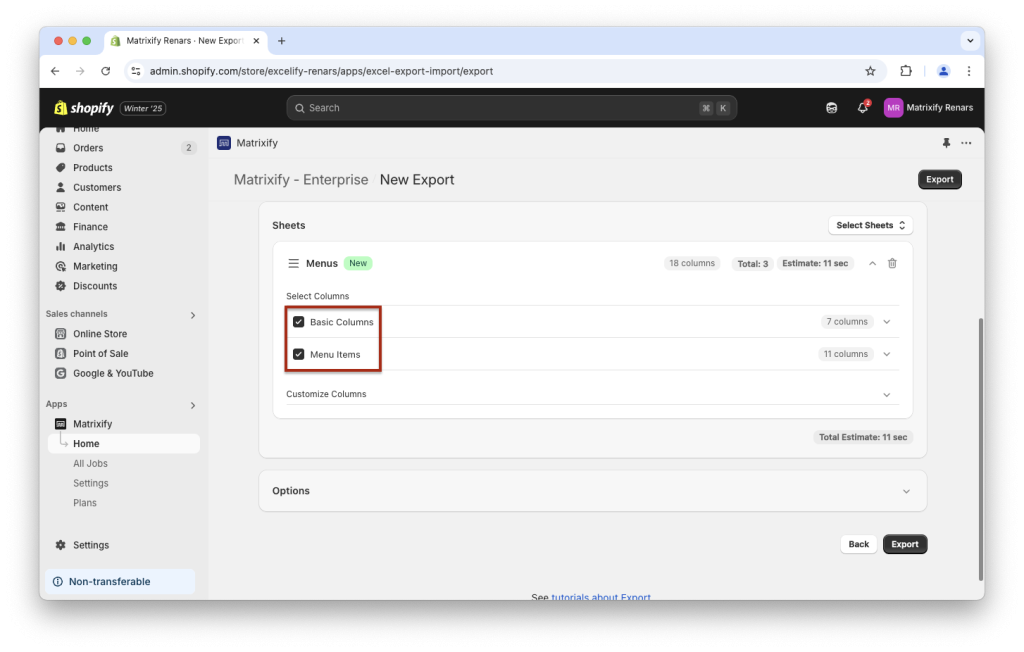Viewport: 1024px width, 652px height.
Task: Switch to the All Jobs page in Matrixify
Action: [90, 463]
